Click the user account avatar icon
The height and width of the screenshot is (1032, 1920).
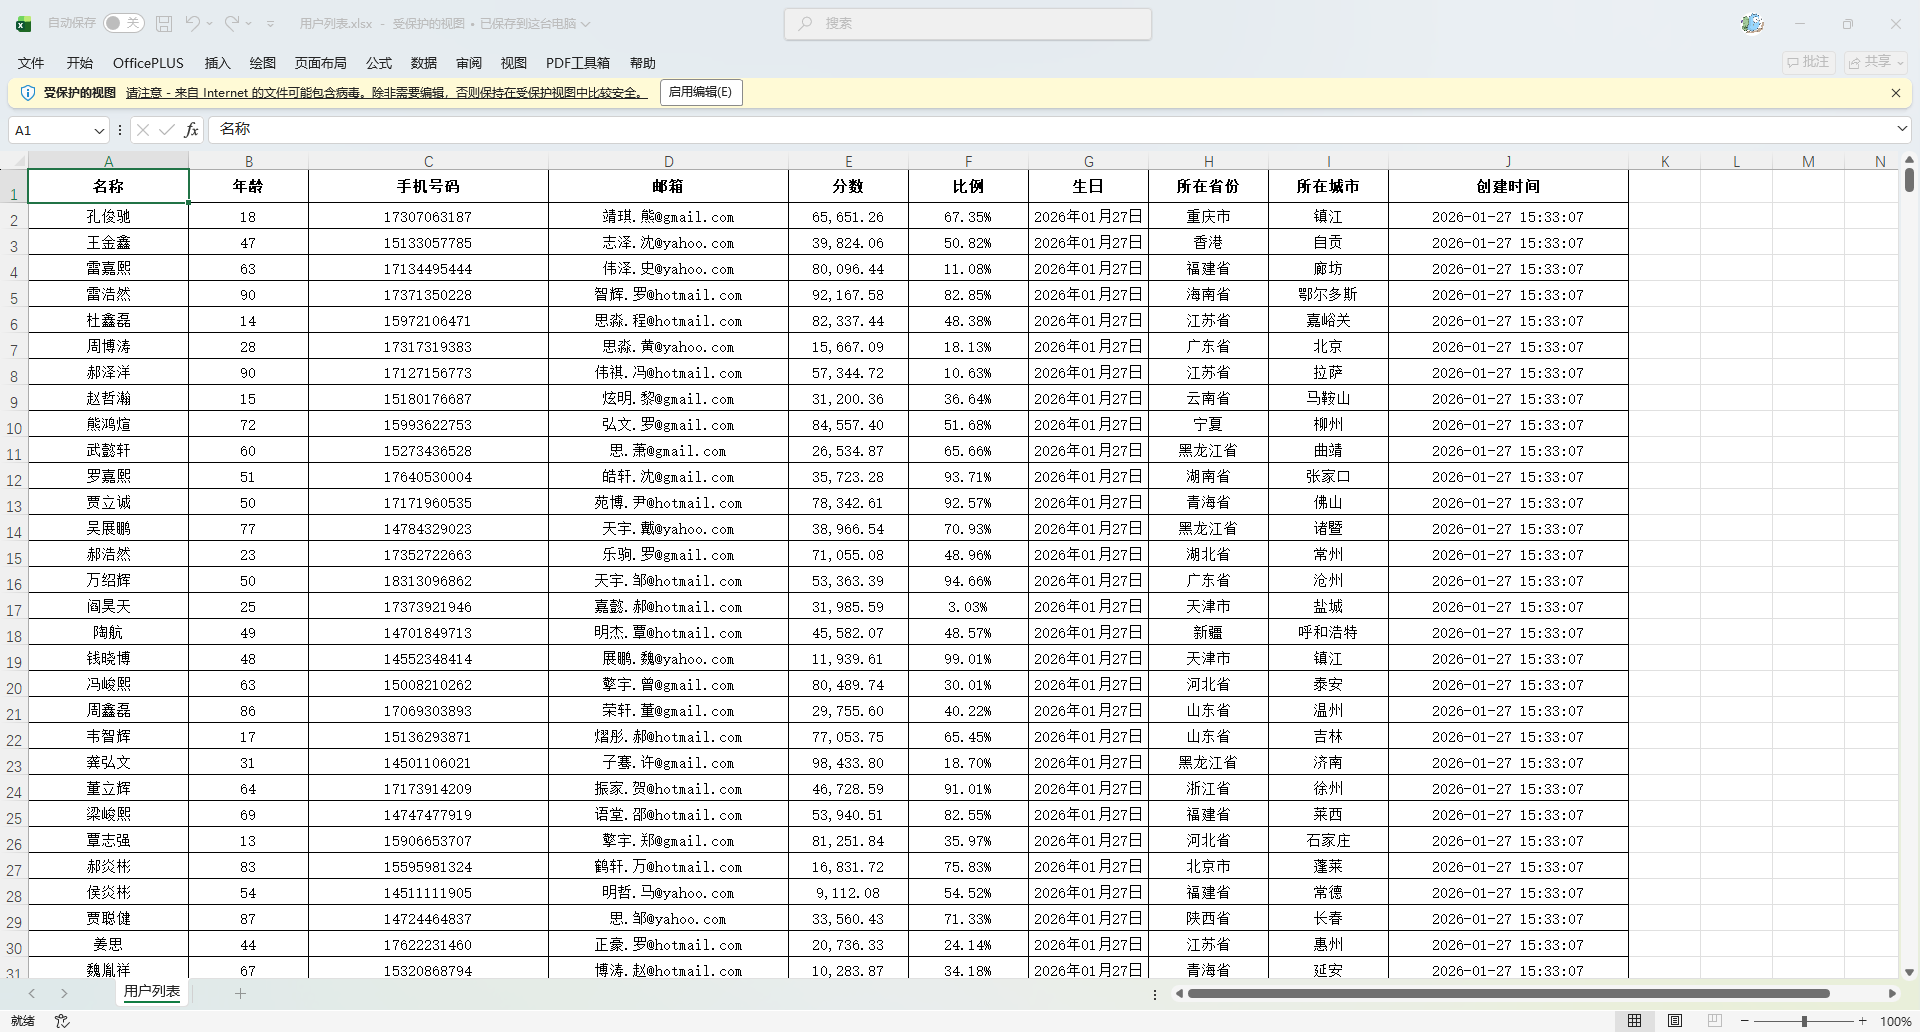[x=1752, y=23]
